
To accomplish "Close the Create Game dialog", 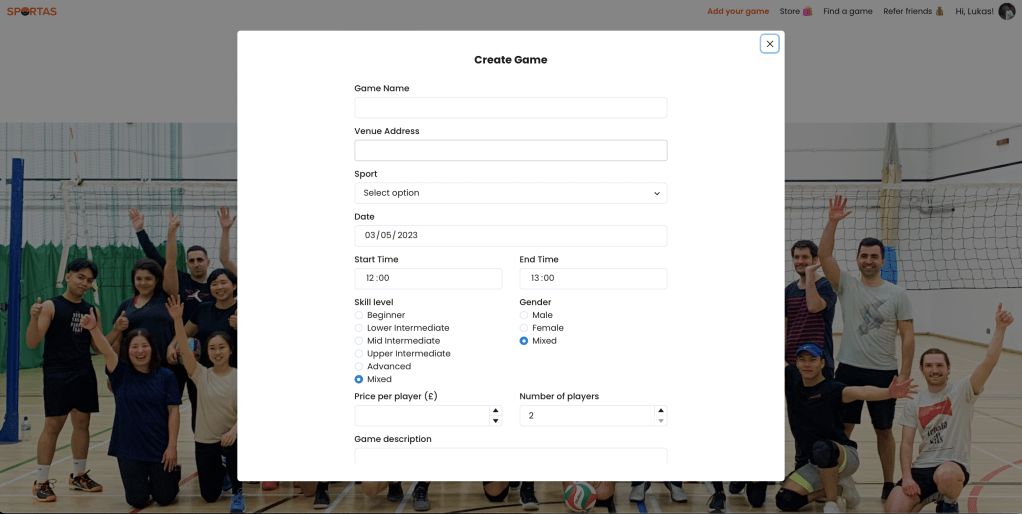I will 769,44.
